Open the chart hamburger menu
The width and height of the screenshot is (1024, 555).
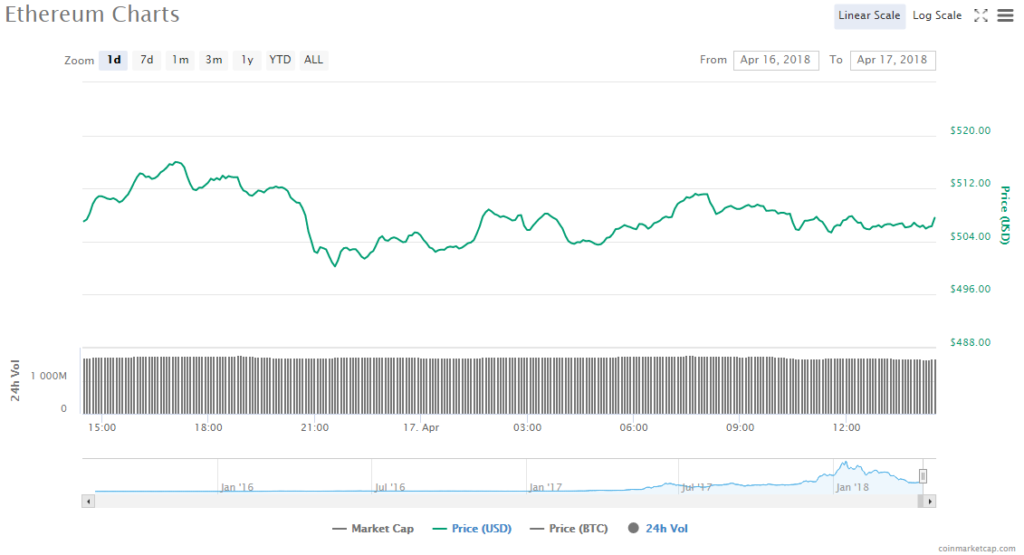tap(1005, 15)
